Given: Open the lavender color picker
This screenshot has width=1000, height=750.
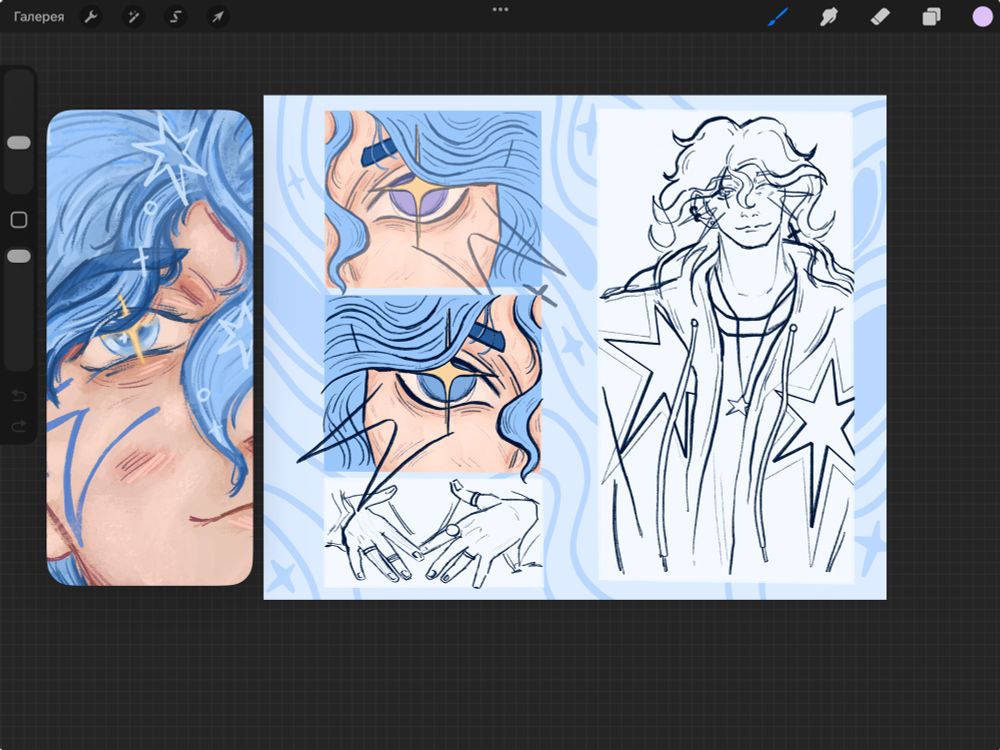Looking at the screenshot, I should (x=982, y=17).
